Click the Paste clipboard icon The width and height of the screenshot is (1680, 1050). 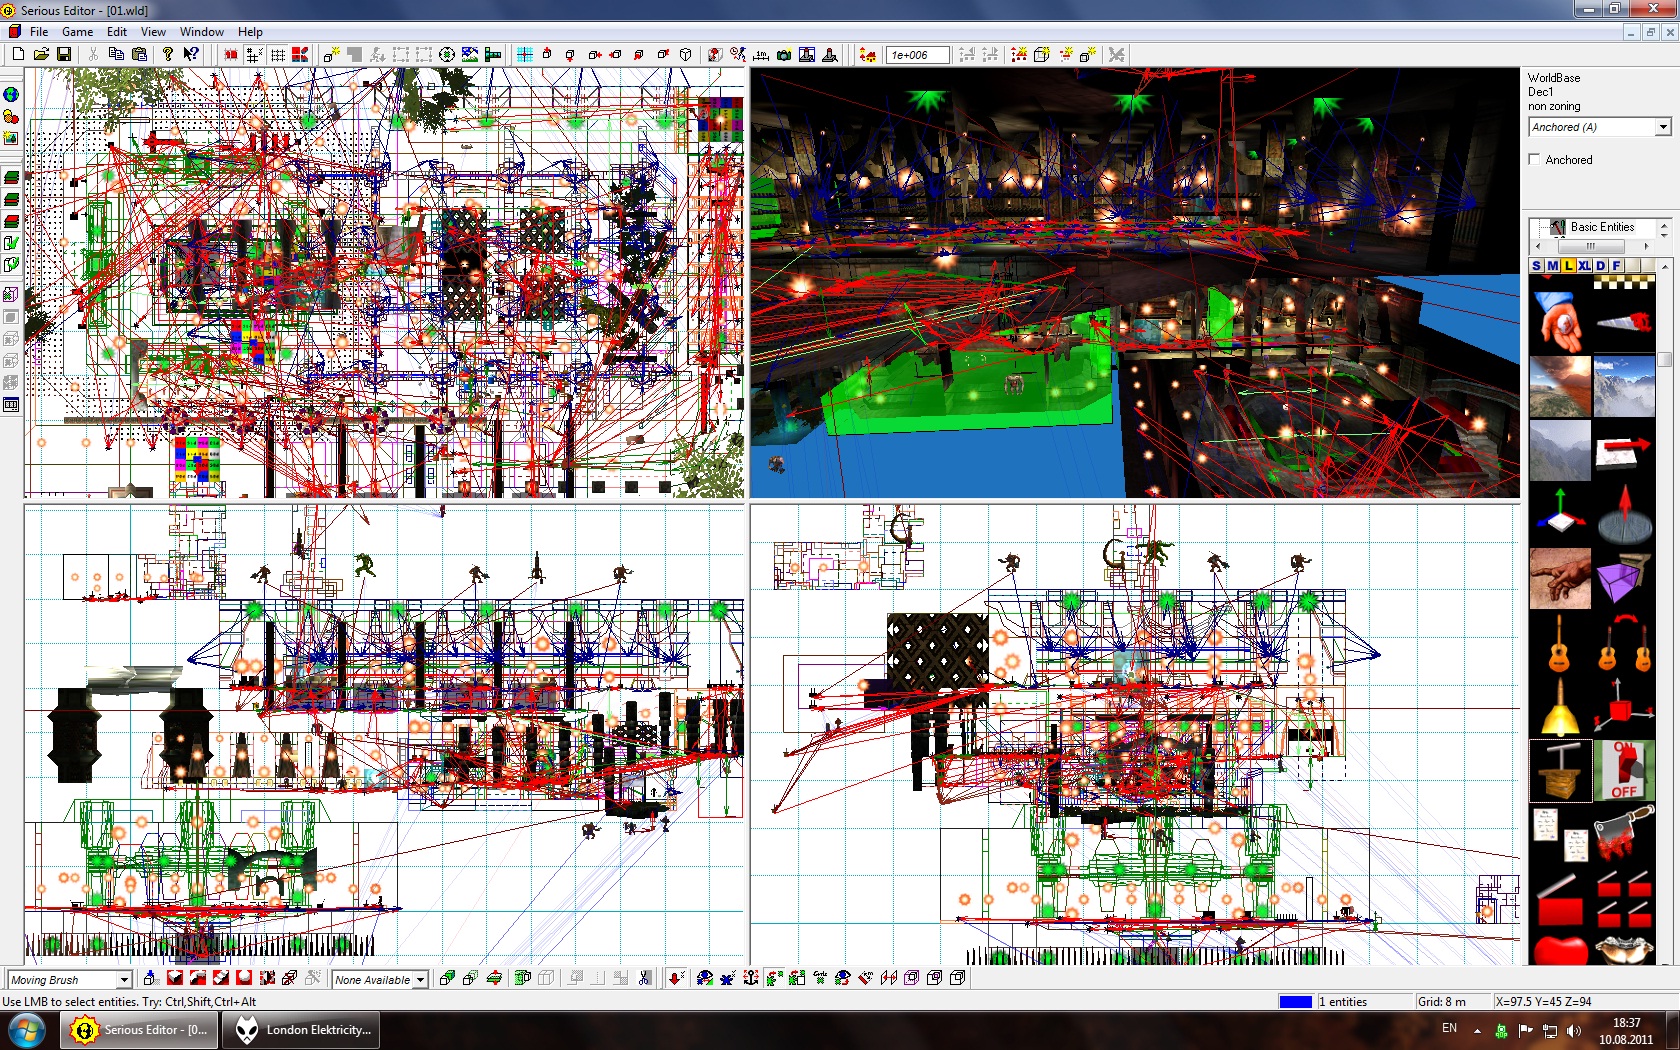tap(139, 54)
